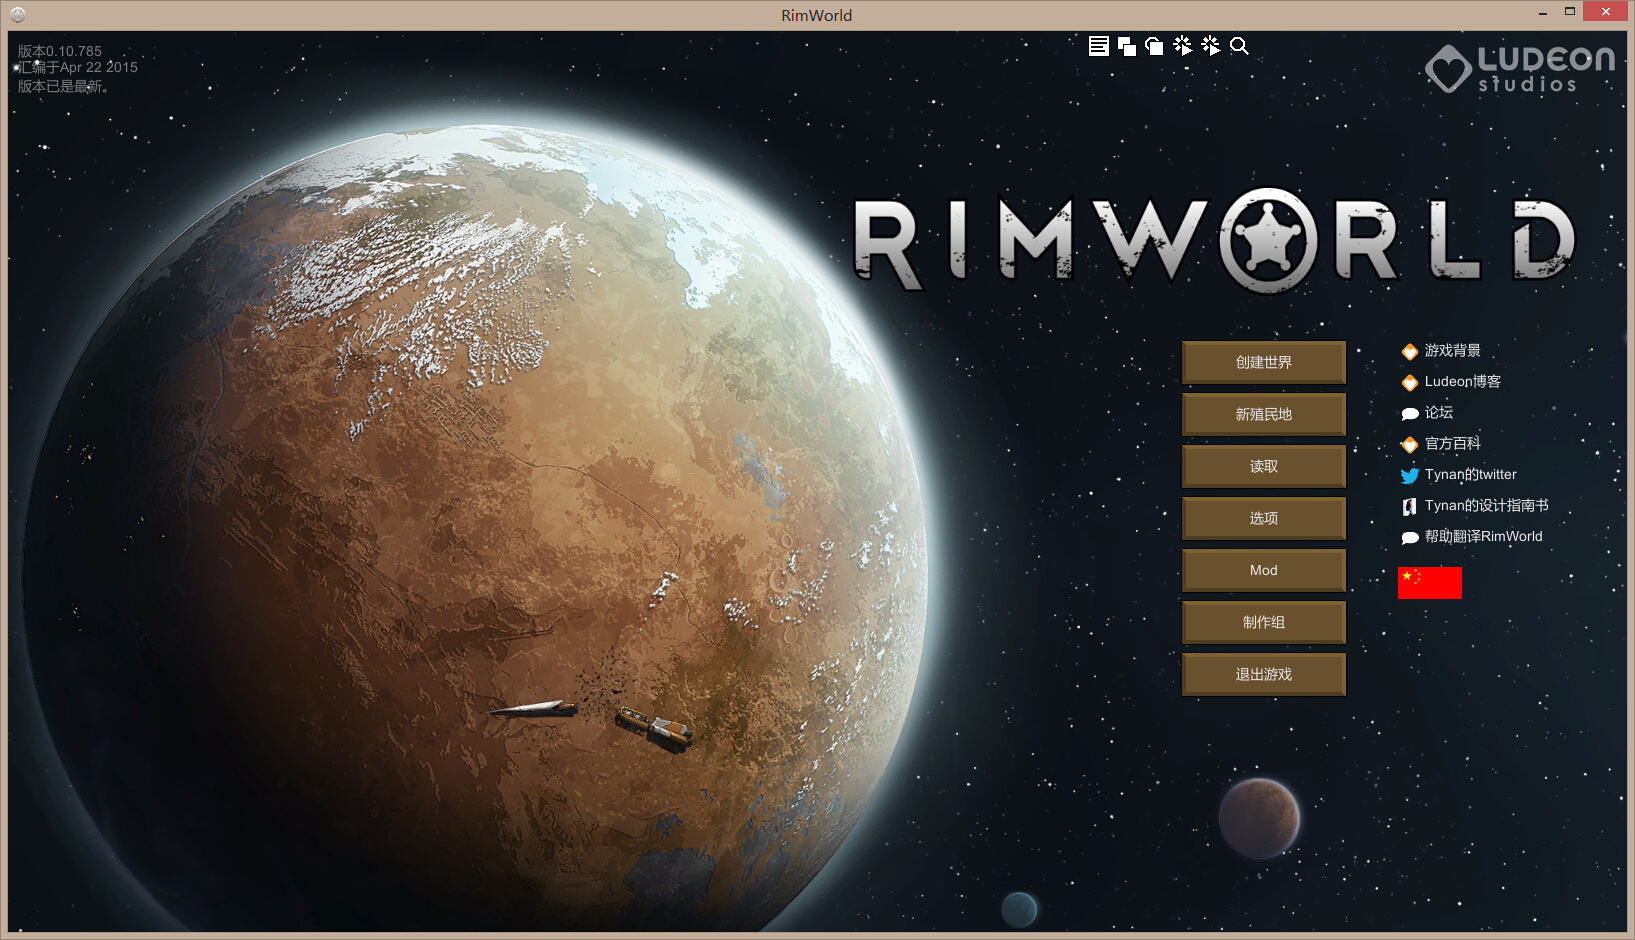Click the 新殖民地 button

click(x=1263, y=414)
